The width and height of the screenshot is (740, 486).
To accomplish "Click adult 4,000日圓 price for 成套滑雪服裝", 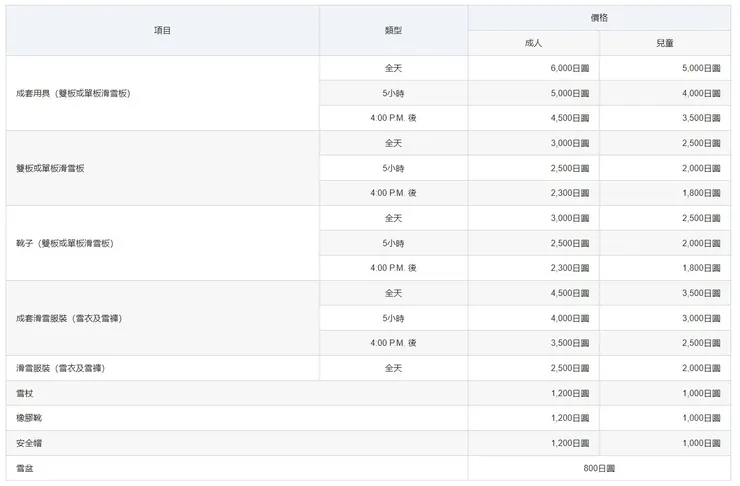I will pyautogui.click(x=569, y=318).
